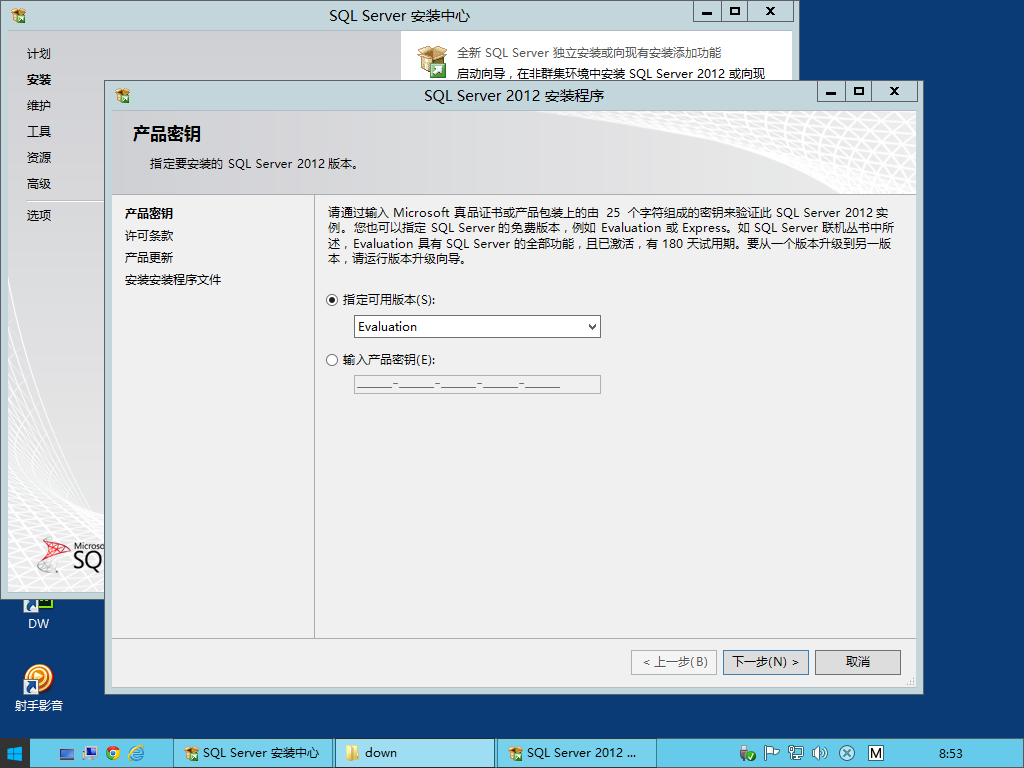Screen dimensions: 1024x768
Task: Select 许可条款 step in setup sidebar
Action: (x=149, y=236)
